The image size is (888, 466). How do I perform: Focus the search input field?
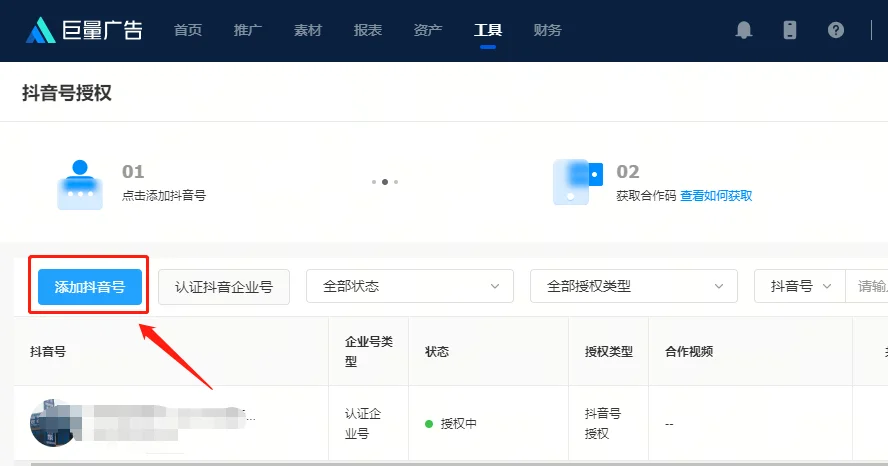tap(866, 286)
